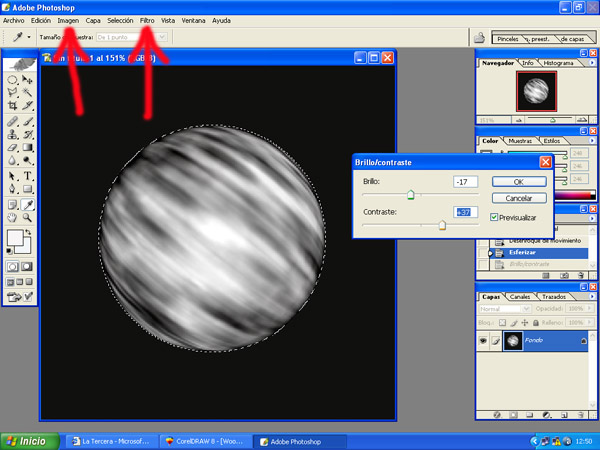Open the Selección menu
Image resolution: width=600 pixels, height=450 pixels.
[x=120, y=21]
